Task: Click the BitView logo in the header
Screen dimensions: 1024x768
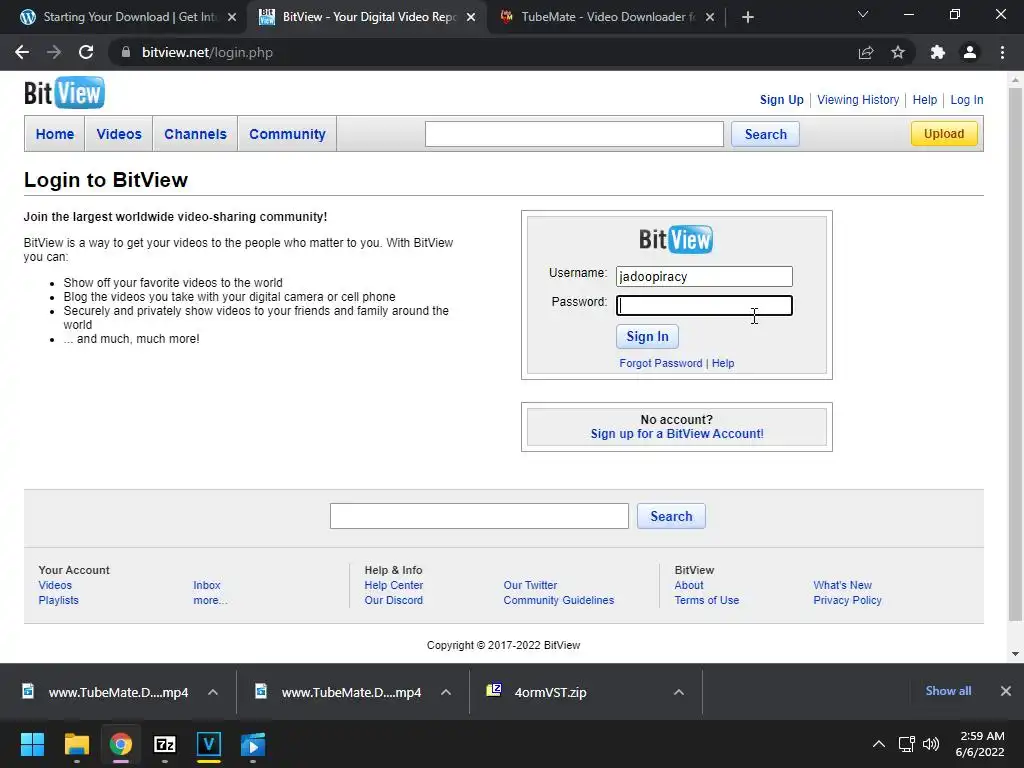Action: tap(64, 93)
